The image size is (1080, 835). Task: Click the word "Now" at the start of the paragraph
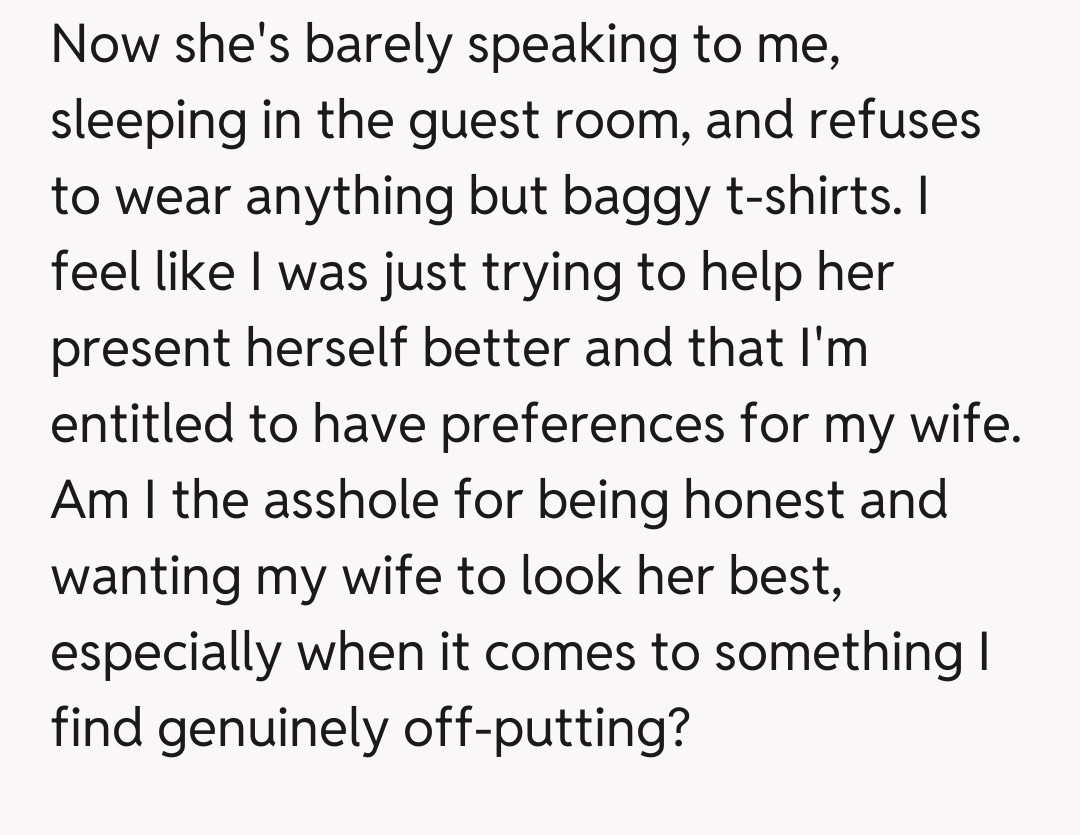(x=103, y=46)
